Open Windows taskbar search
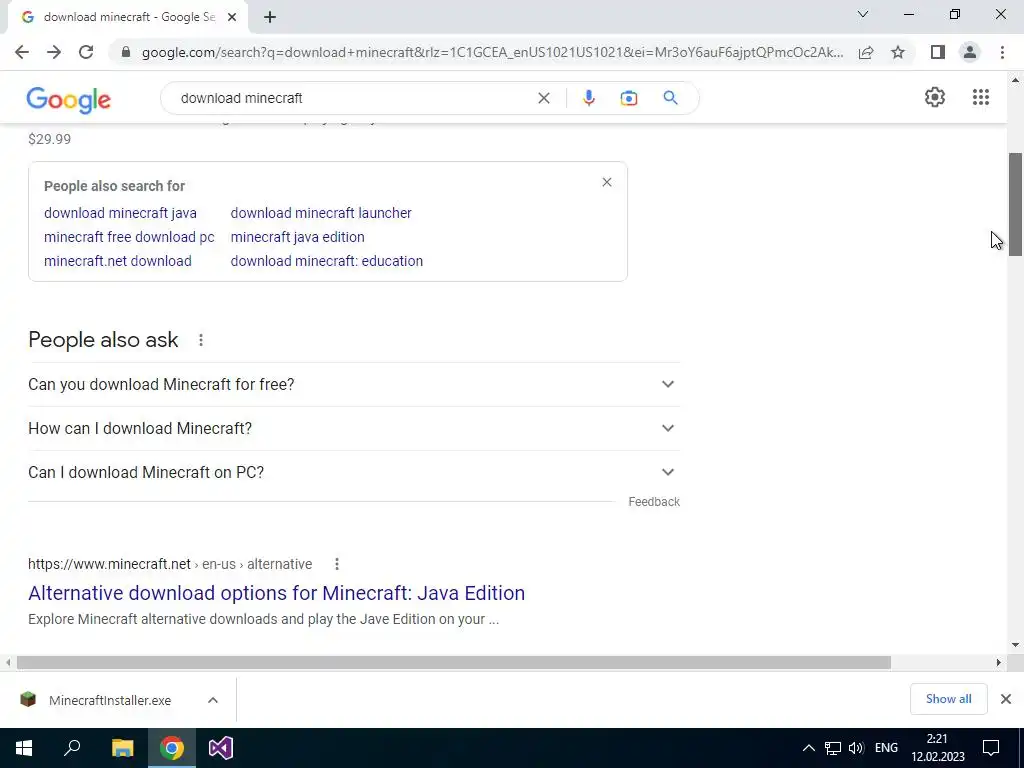 (x=72, y=748)
